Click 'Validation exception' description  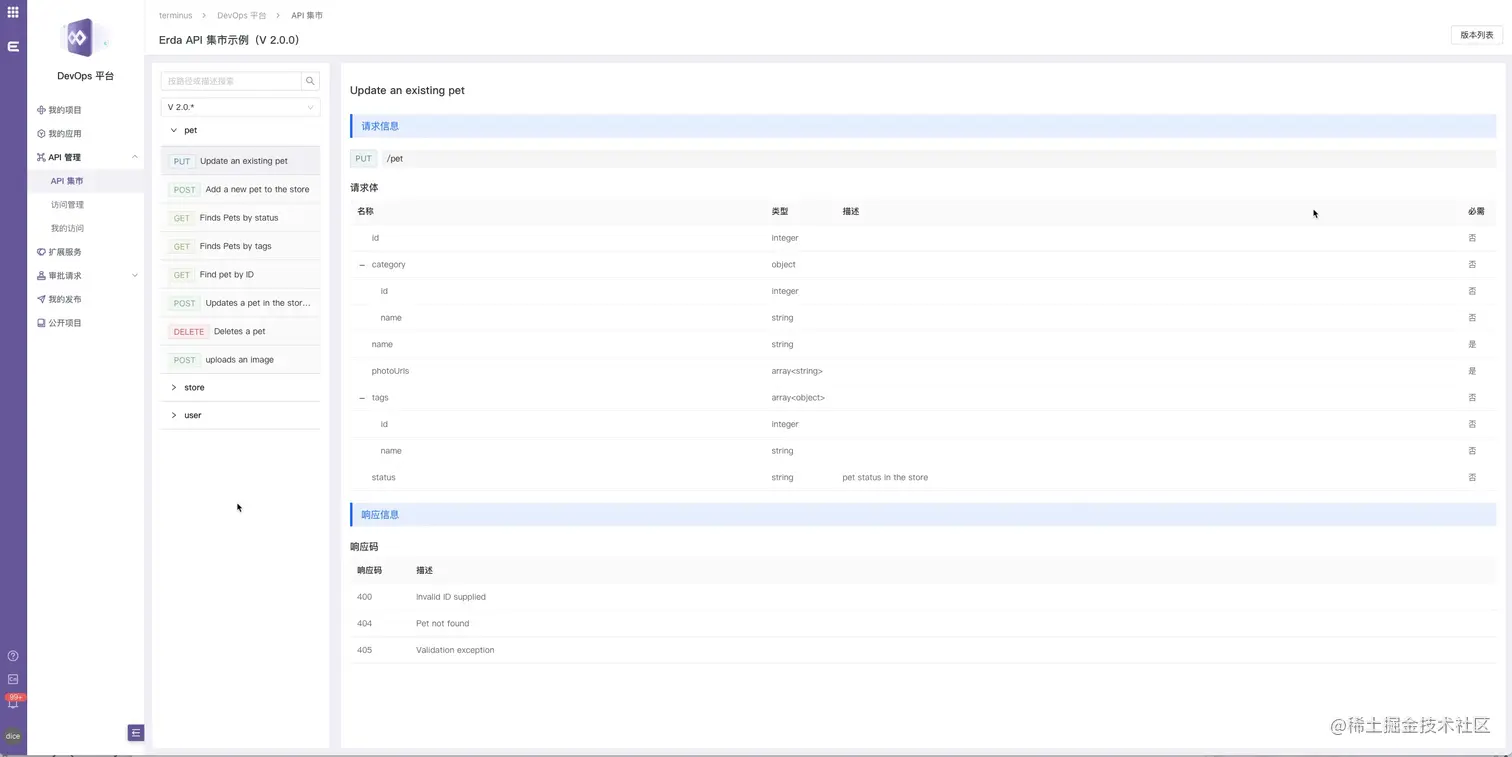click(x=455, y=650)
